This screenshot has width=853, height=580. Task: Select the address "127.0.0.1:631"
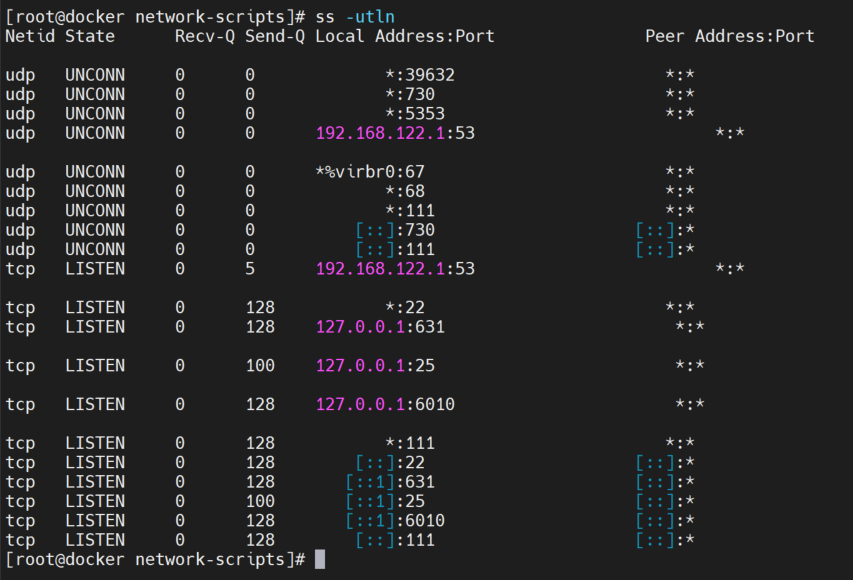click(x=380, y=327)
